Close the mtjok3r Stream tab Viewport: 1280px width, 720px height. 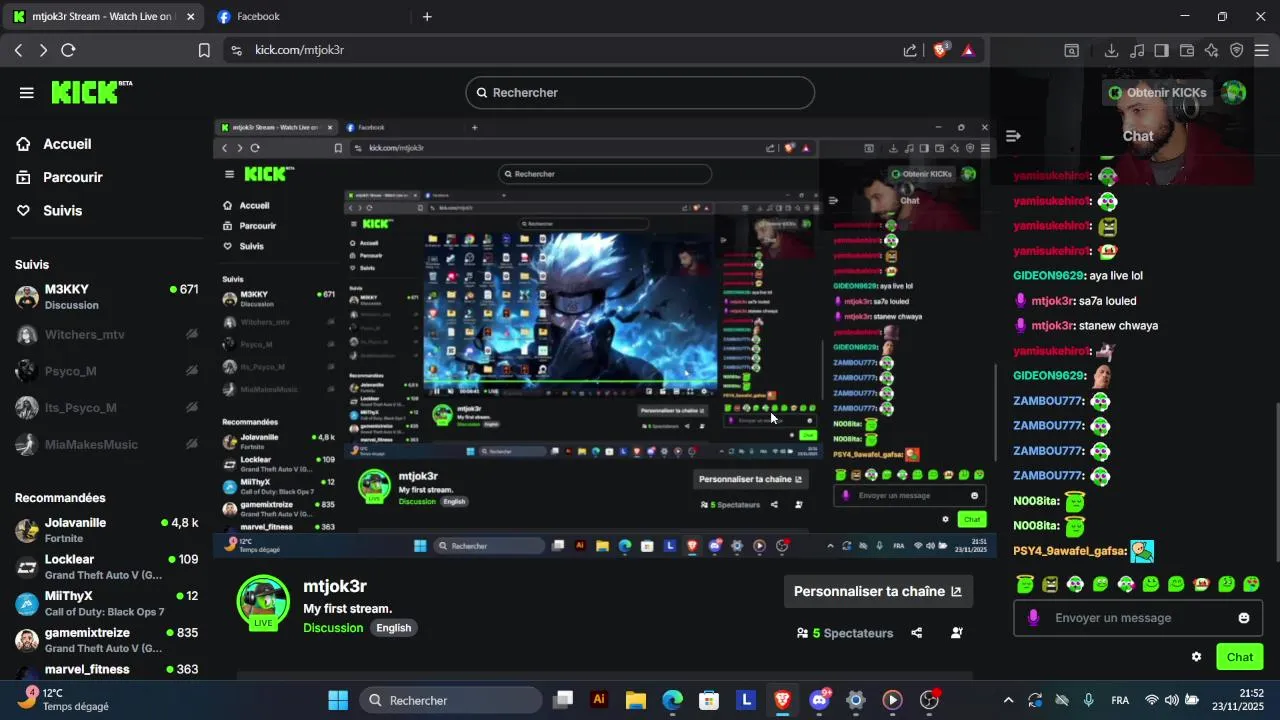[190, 16]
